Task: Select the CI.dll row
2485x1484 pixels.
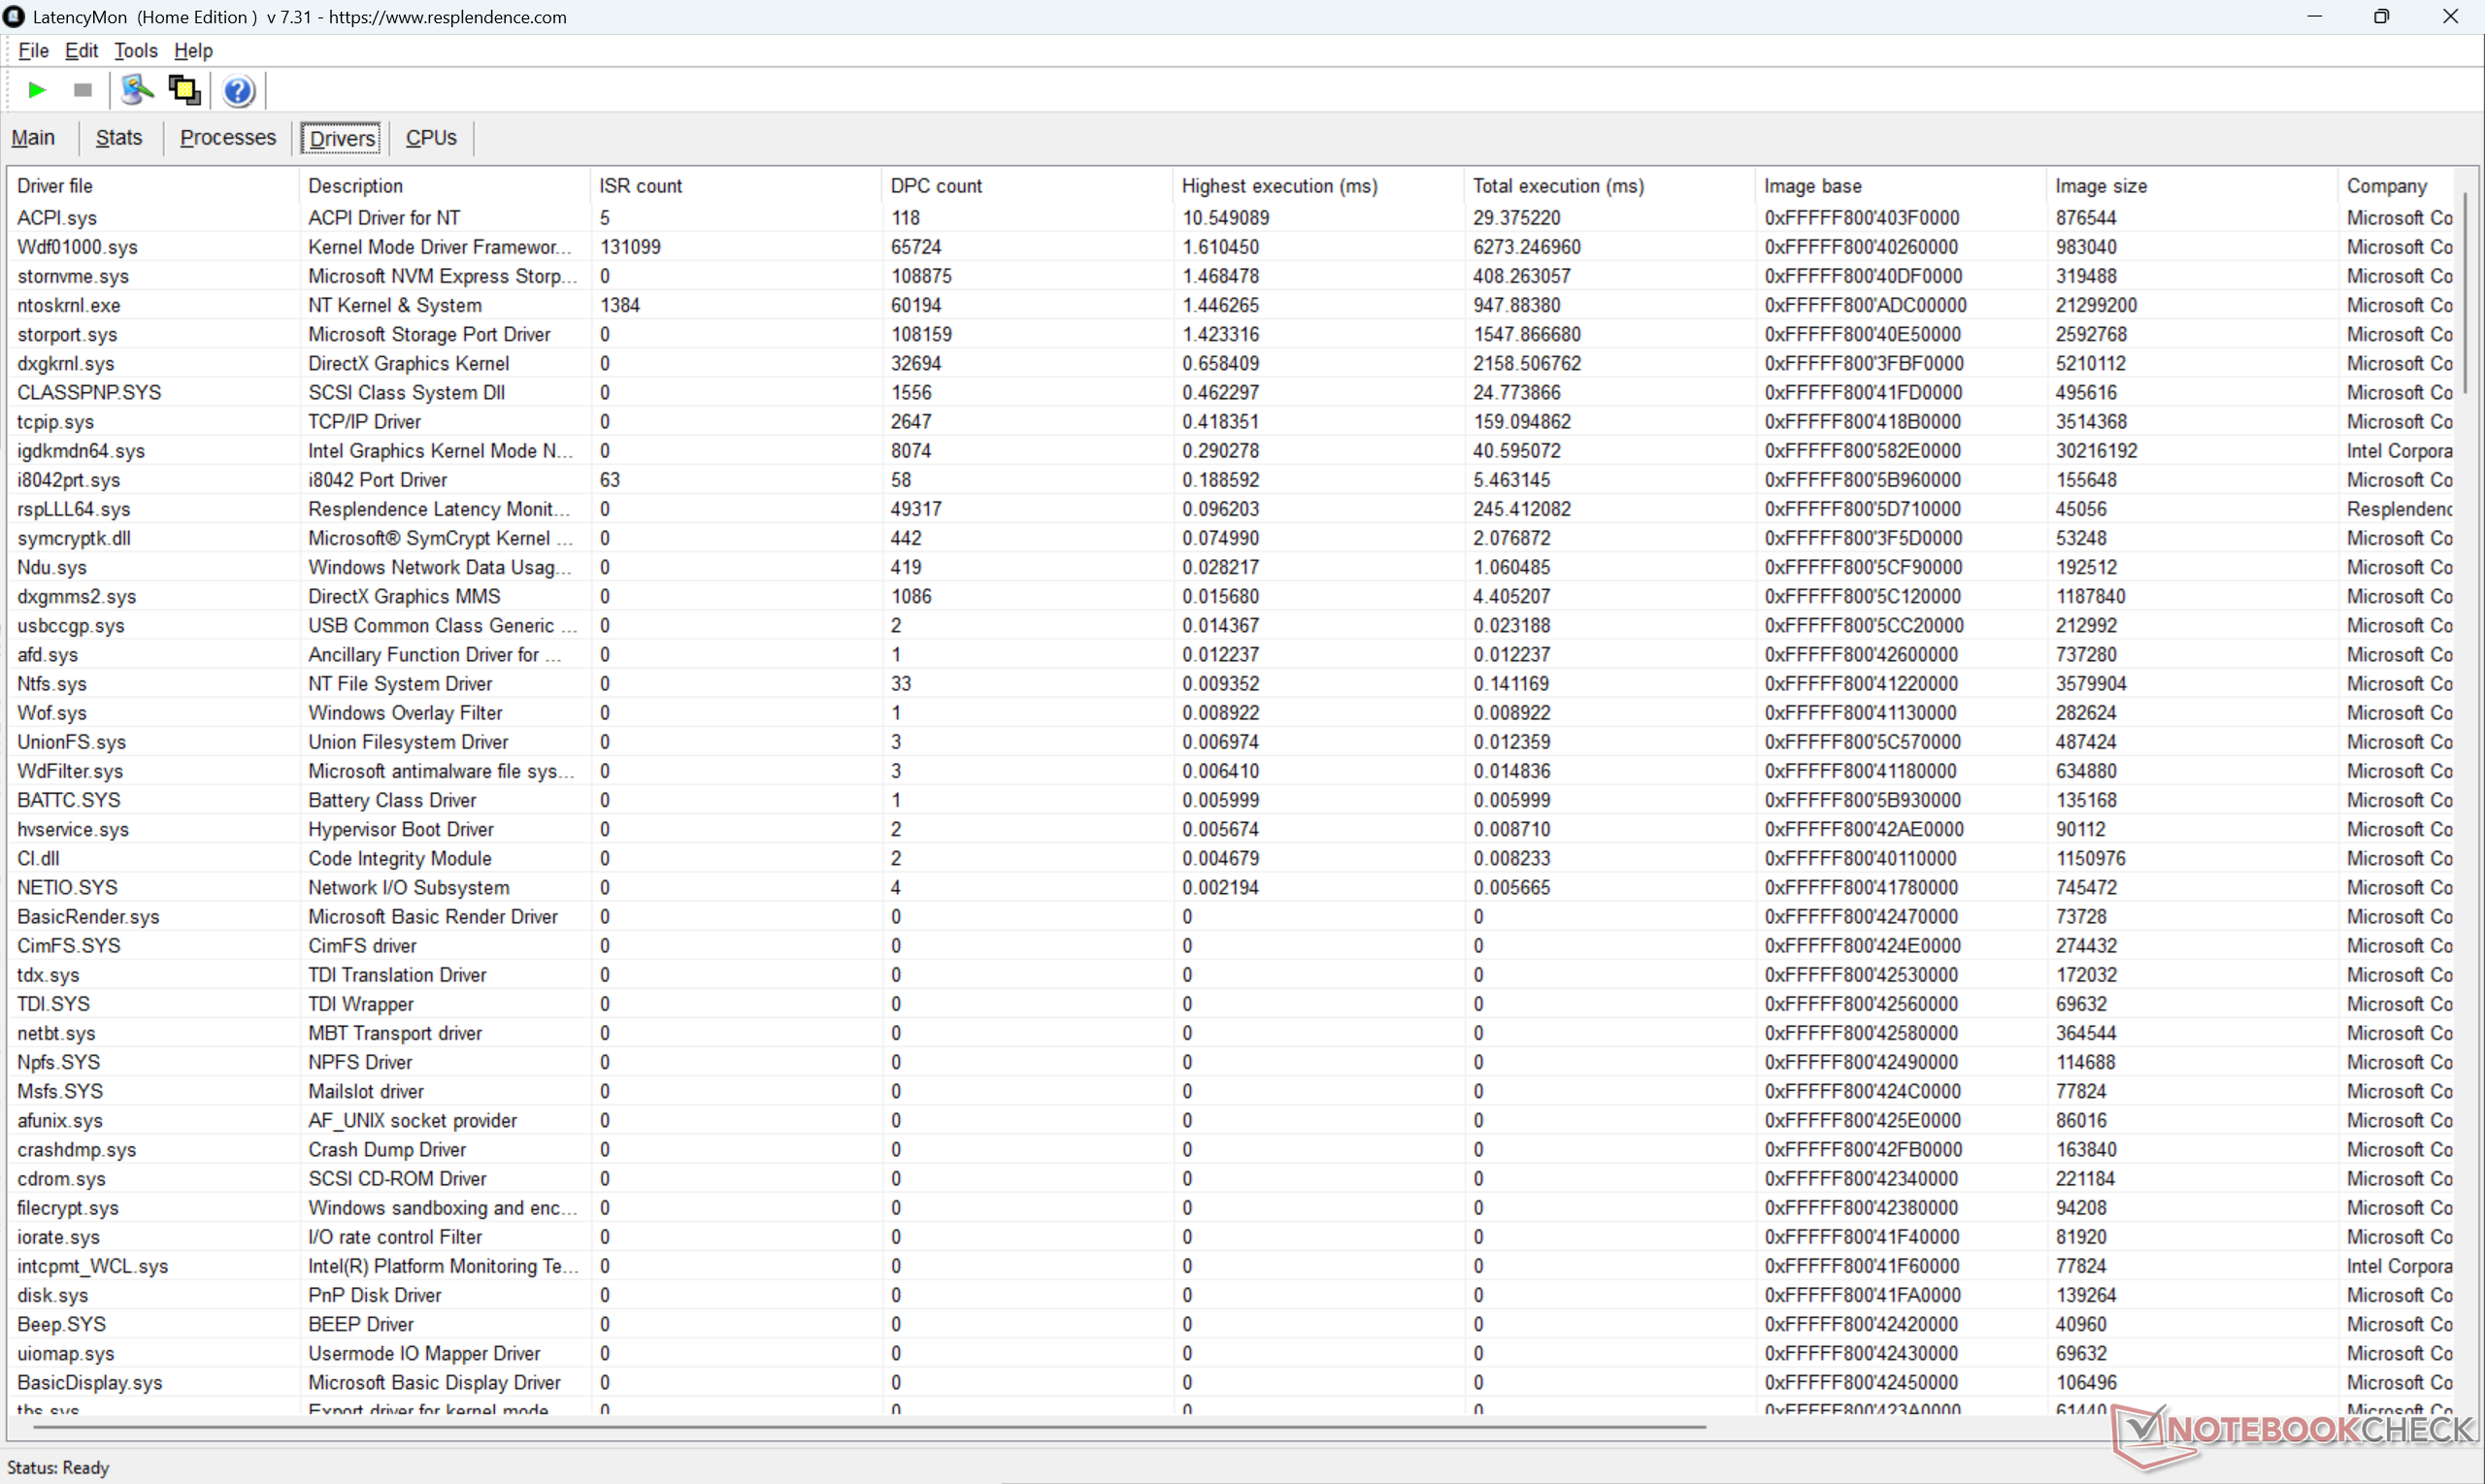Action: (1230, 858)
